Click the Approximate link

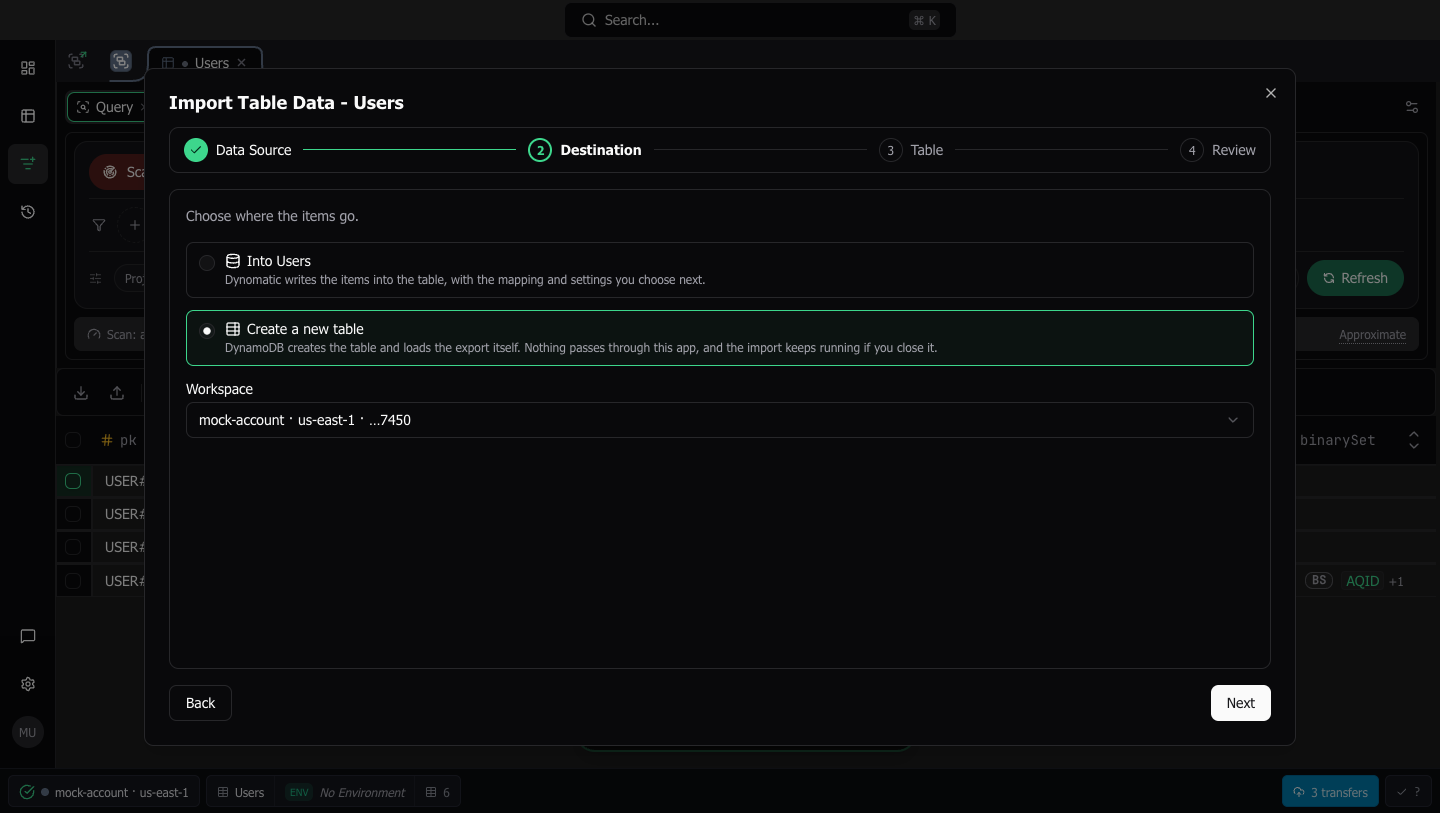pos(1372,335)
